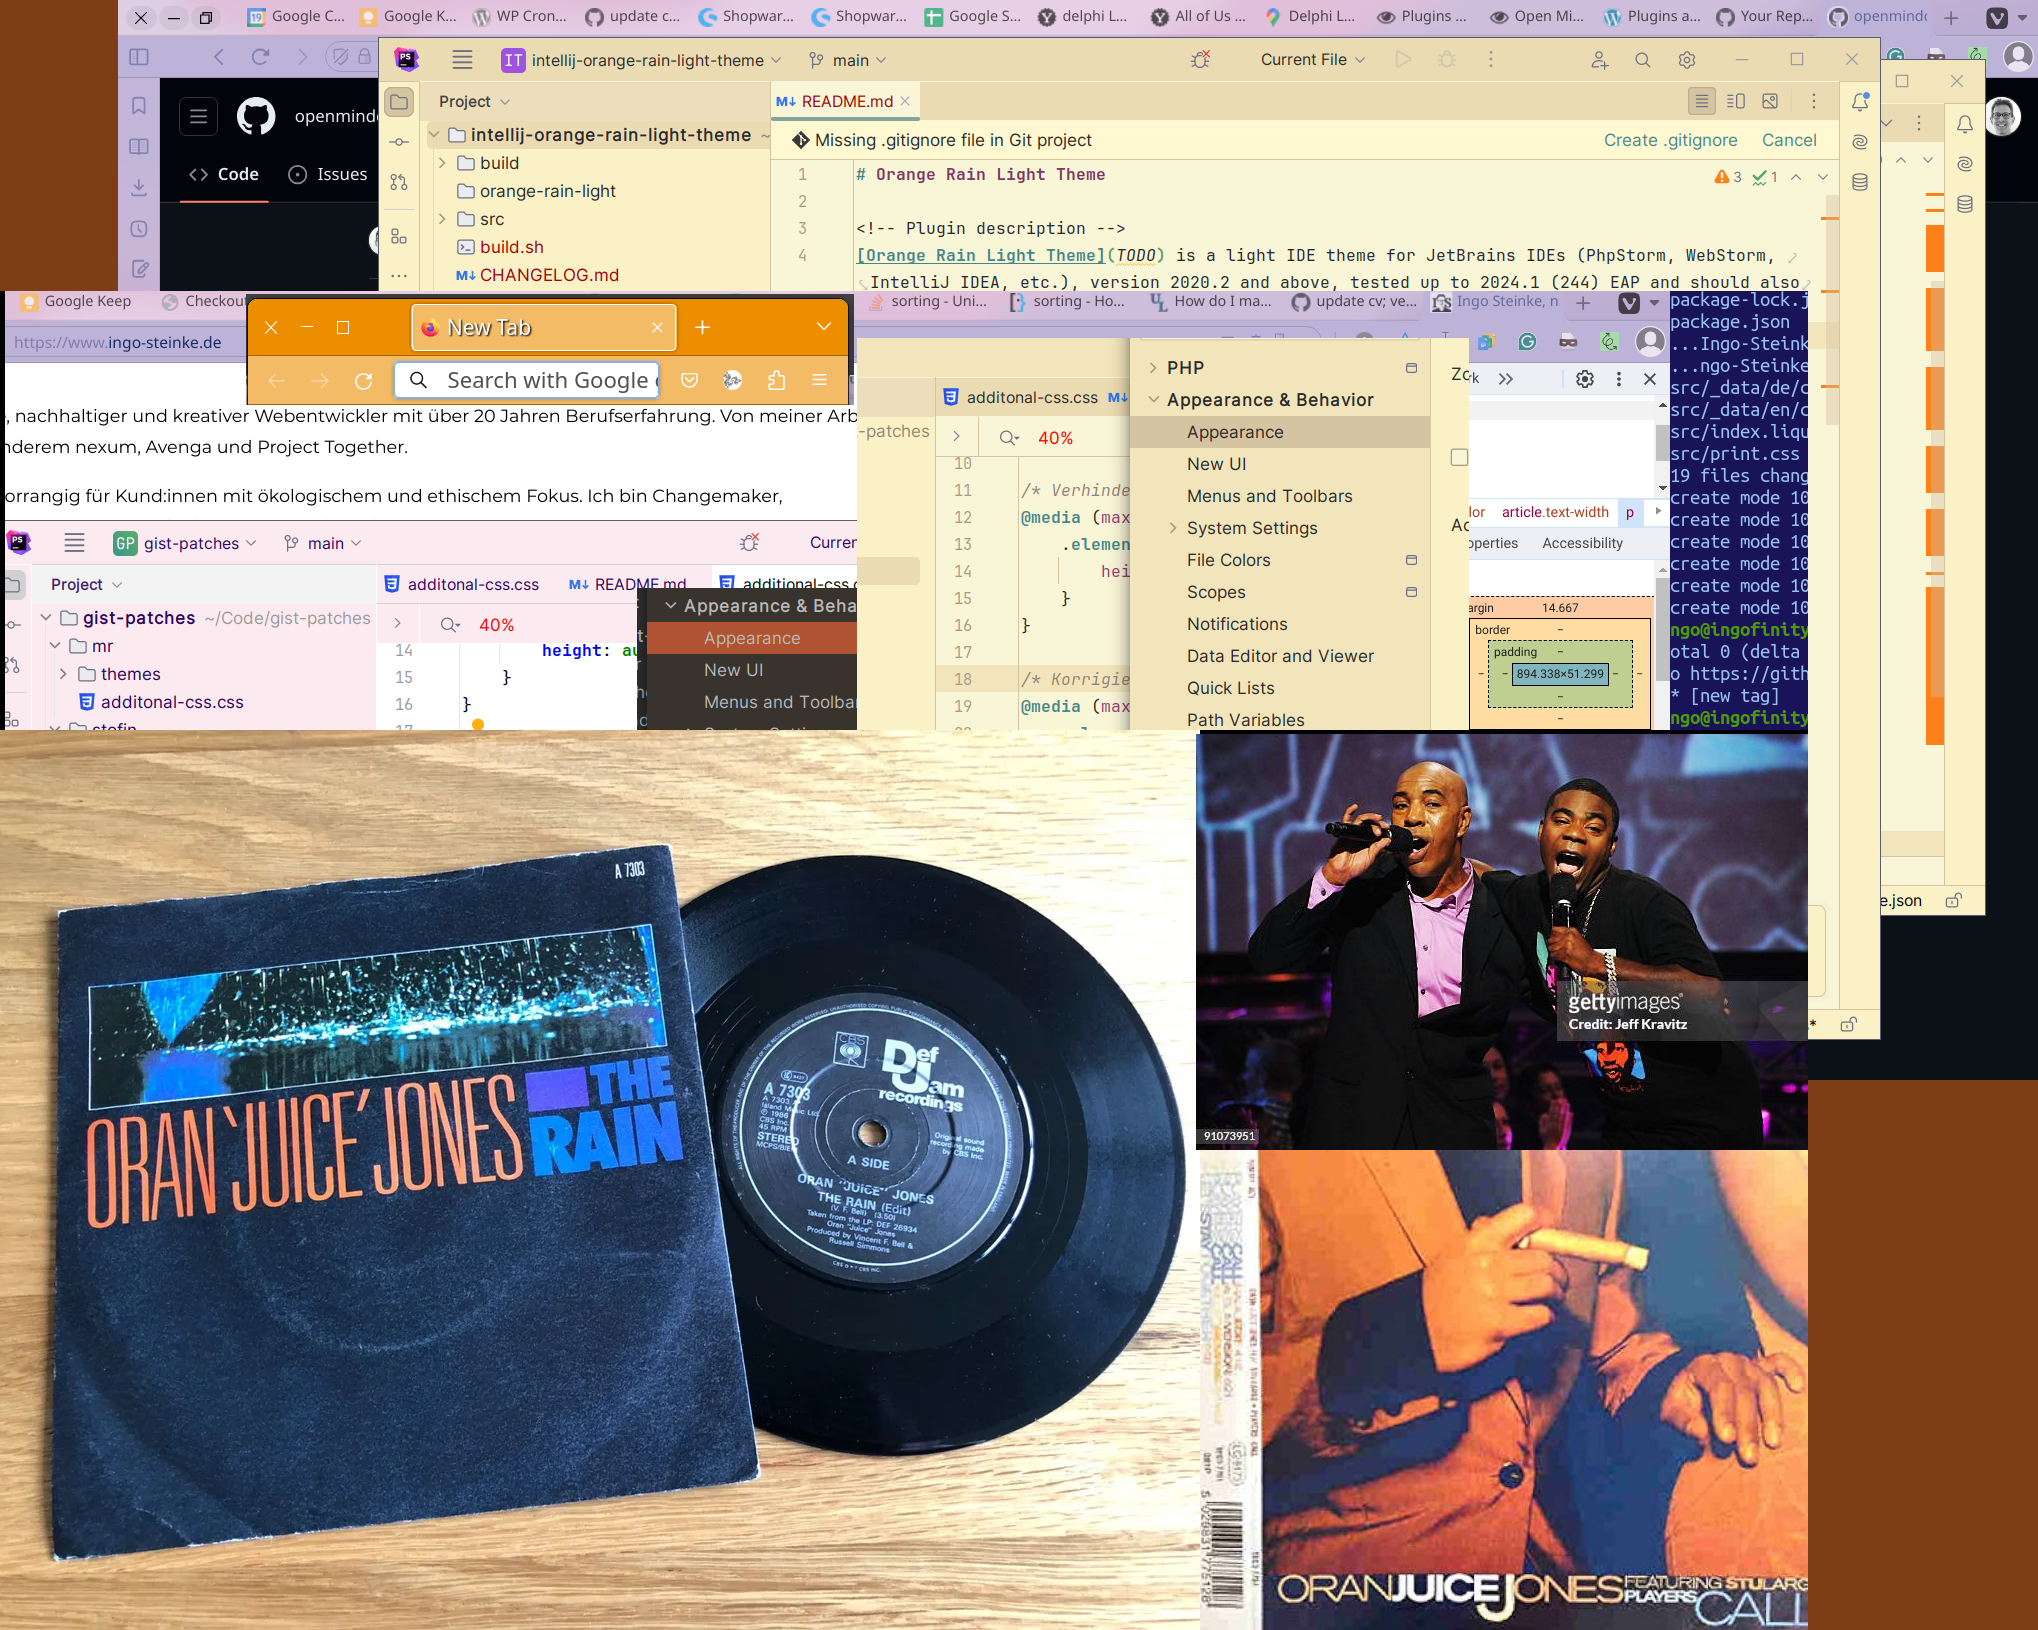Open the IDE settings gear icon

pyautogui.click(x=1687, y=60)
